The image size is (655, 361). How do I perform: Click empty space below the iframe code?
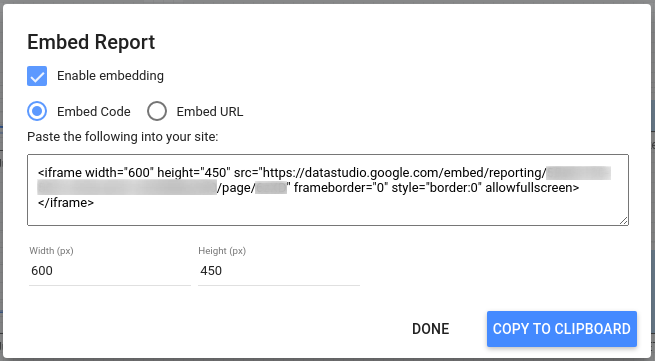click(x=328, y=216)
